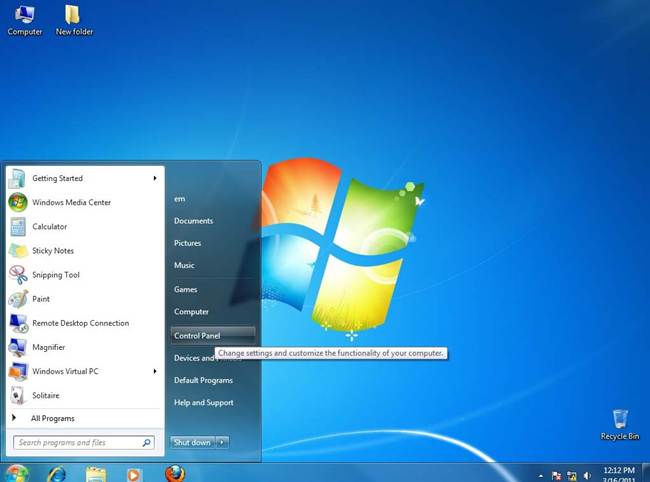
Task: Open Remote Desktop Connection icon
Action: pos(18,323)
